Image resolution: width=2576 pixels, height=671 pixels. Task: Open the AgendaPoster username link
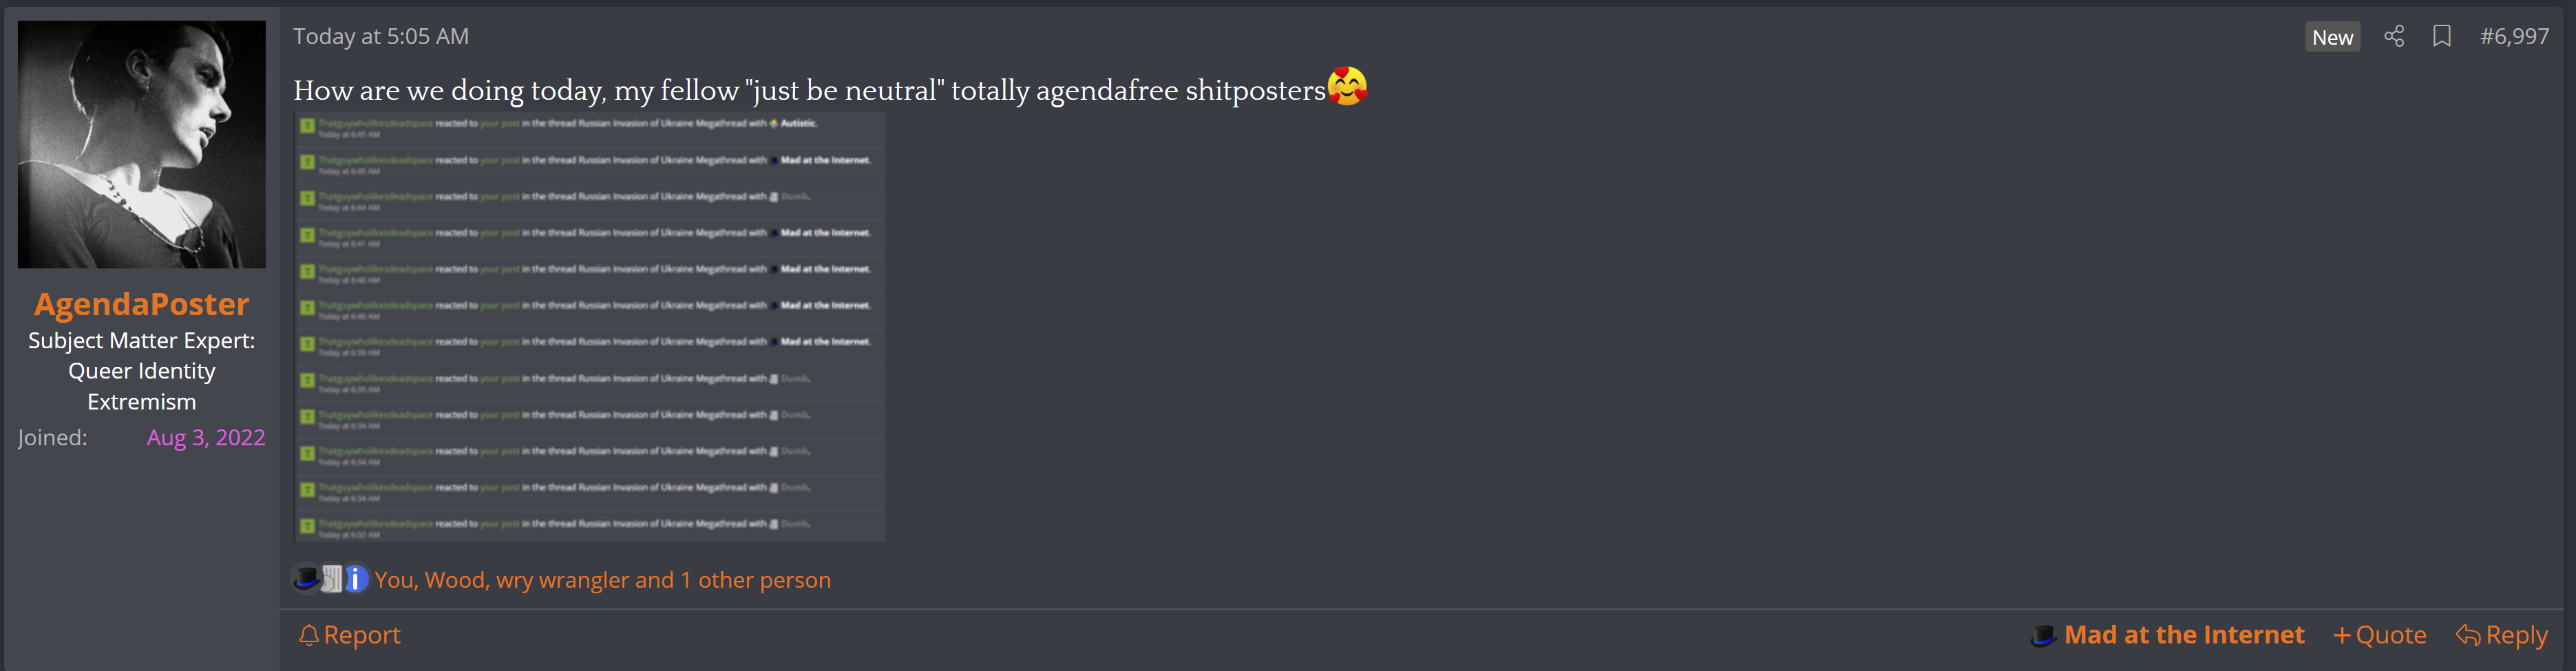click(142, 304)
